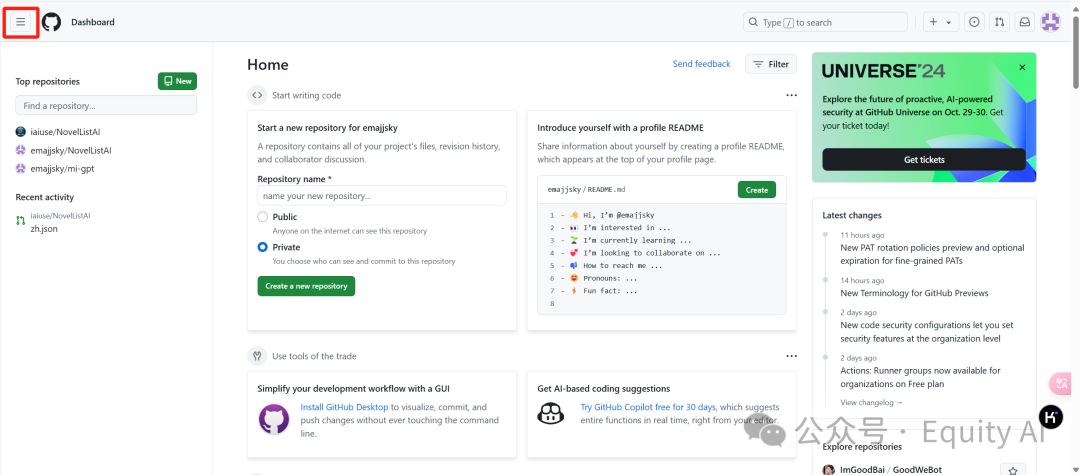Open the user profile avatar menu
This screenshot has width=1080, height=475.
[1051, 22]
